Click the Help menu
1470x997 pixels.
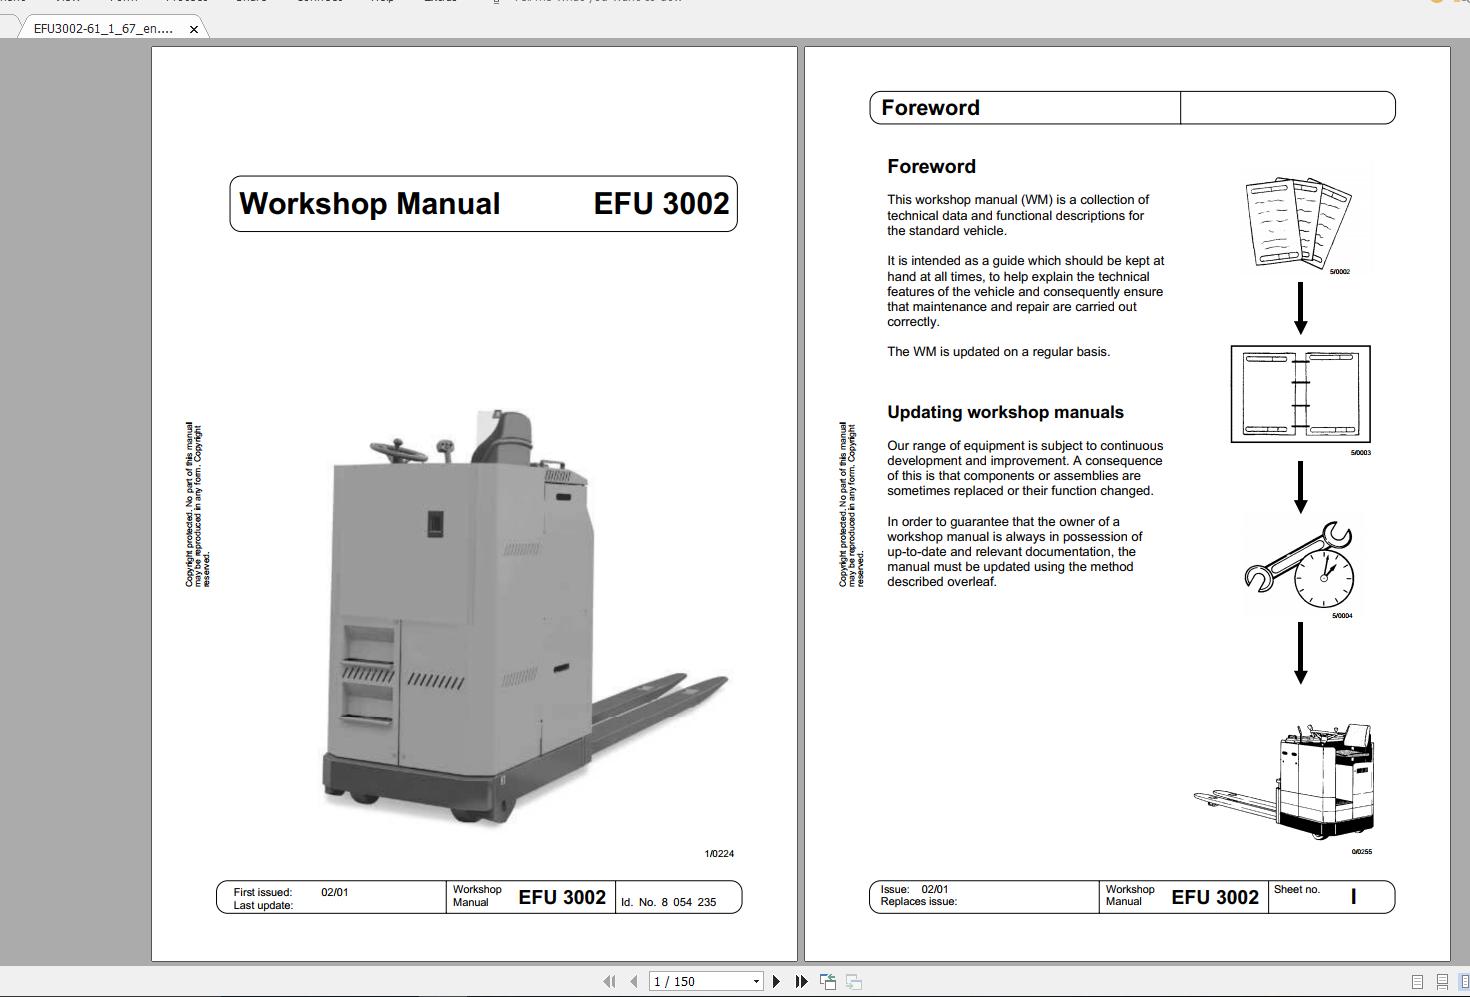click(381, 3)
